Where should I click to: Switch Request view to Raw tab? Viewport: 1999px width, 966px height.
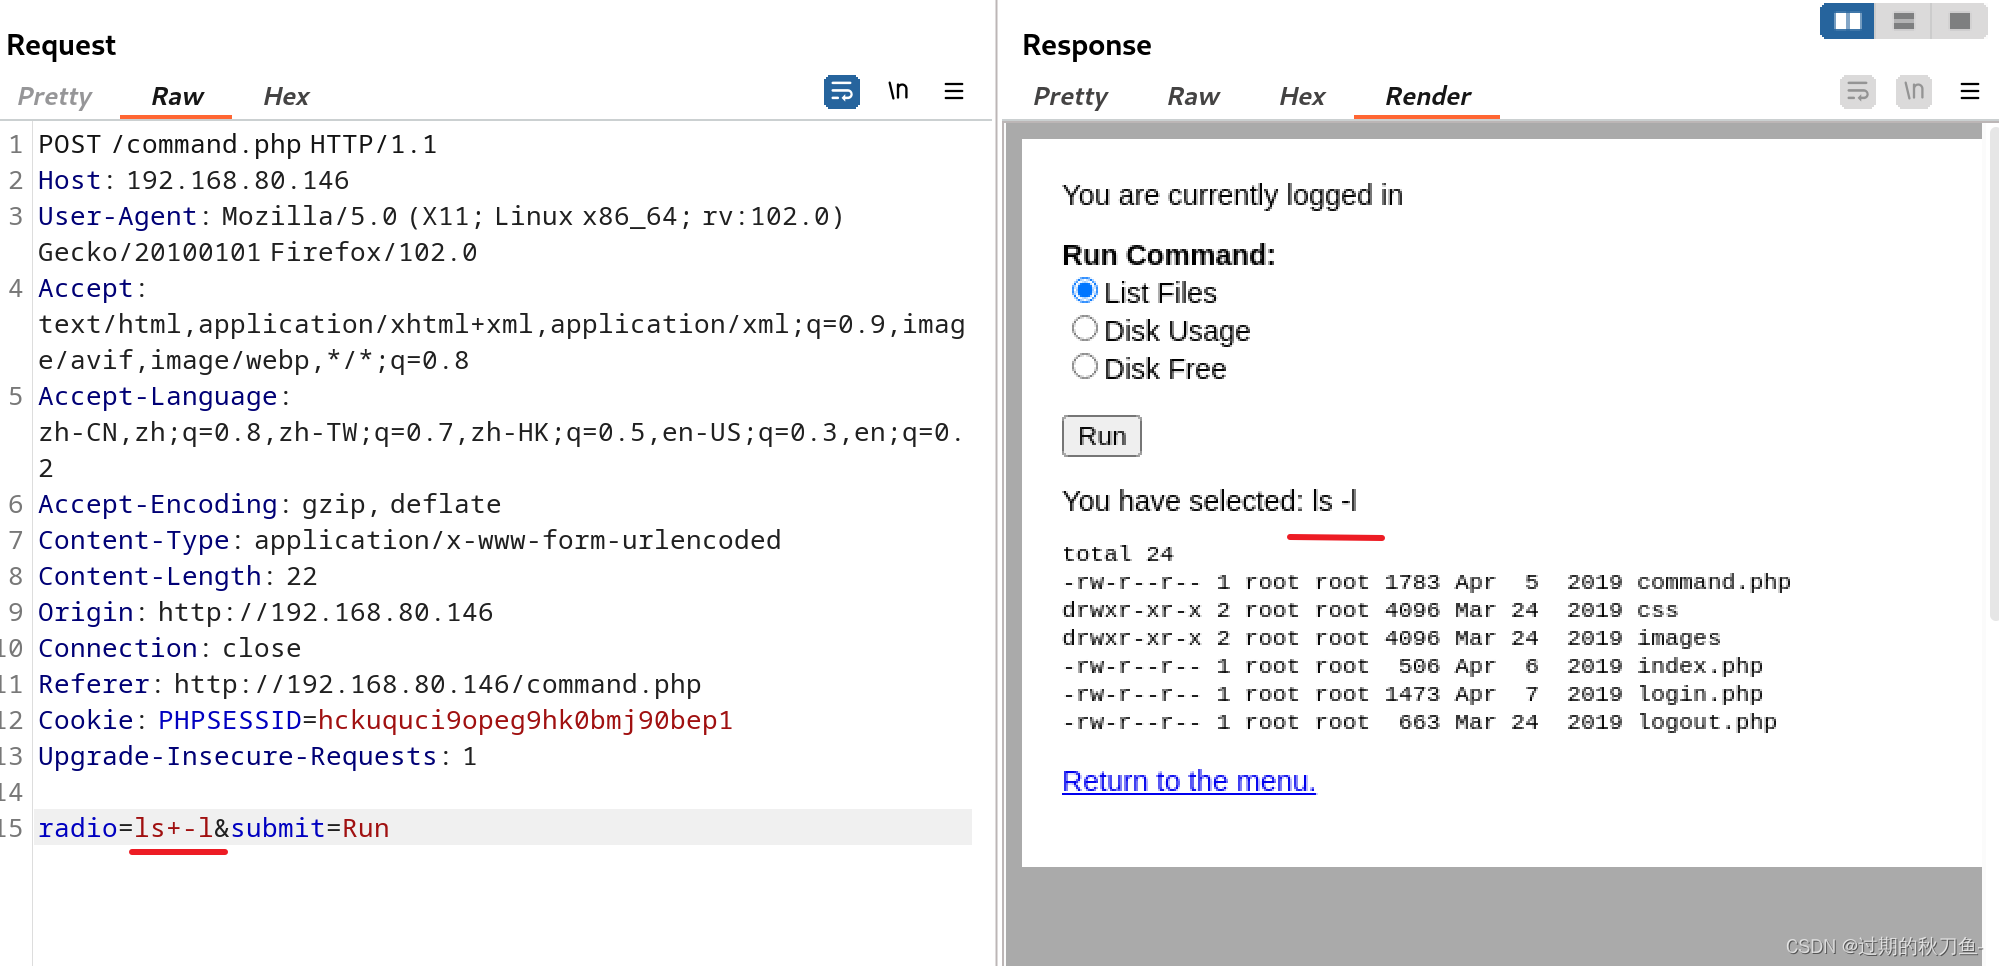click(177, 96)
